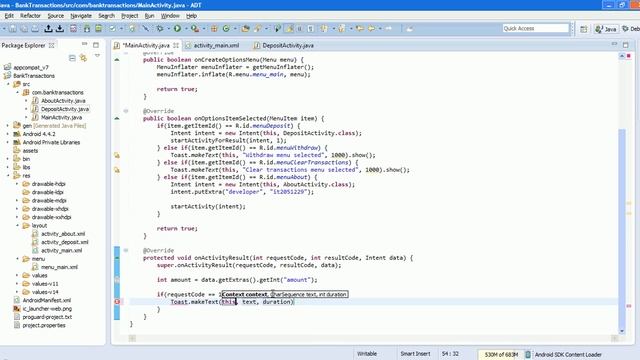Toggle Link with Editor in Package Explorer
The height and width of the screenshot is (360, 640).
click(x=83, y=58)
